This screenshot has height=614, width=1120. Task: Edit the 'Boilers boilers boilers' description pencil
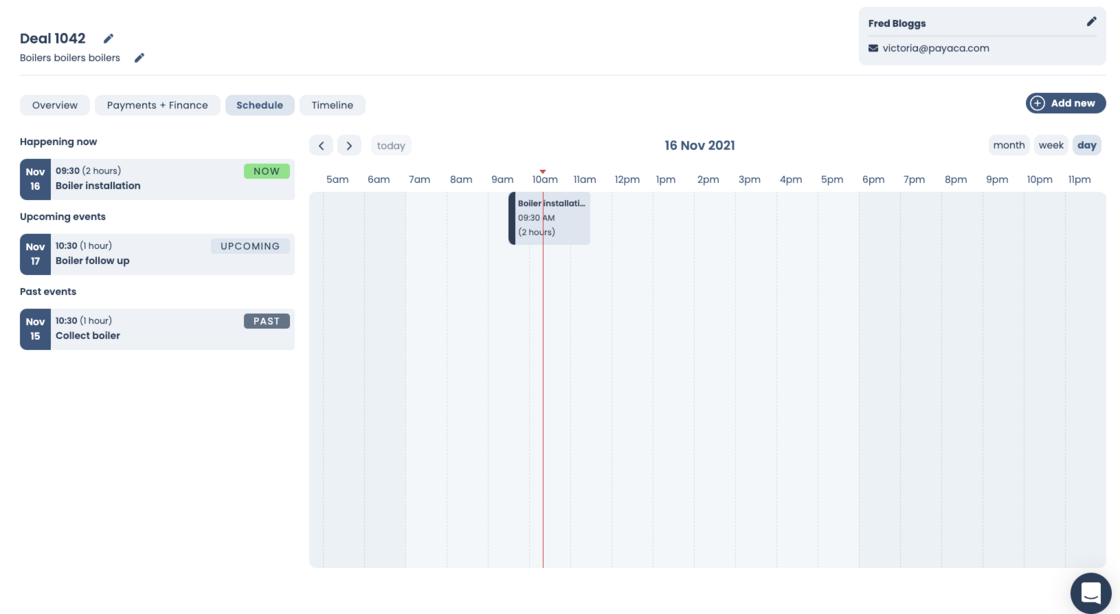coord(139,58)
